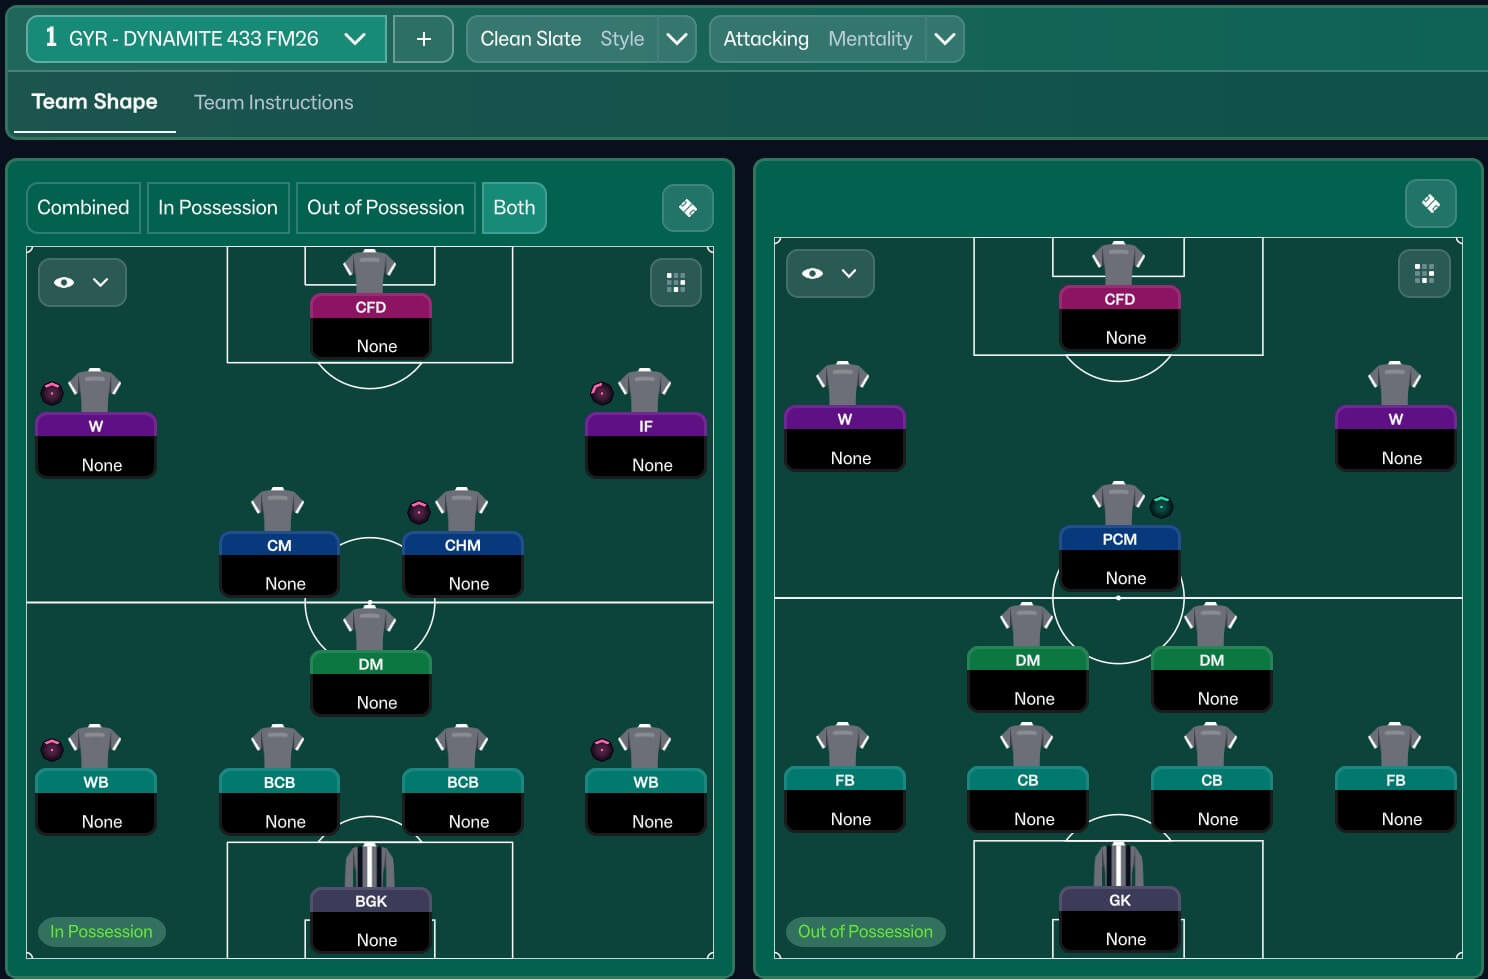1488x979 pixels.
Task: Click the pitch icon in right panel
Action: click(1430, 204)
